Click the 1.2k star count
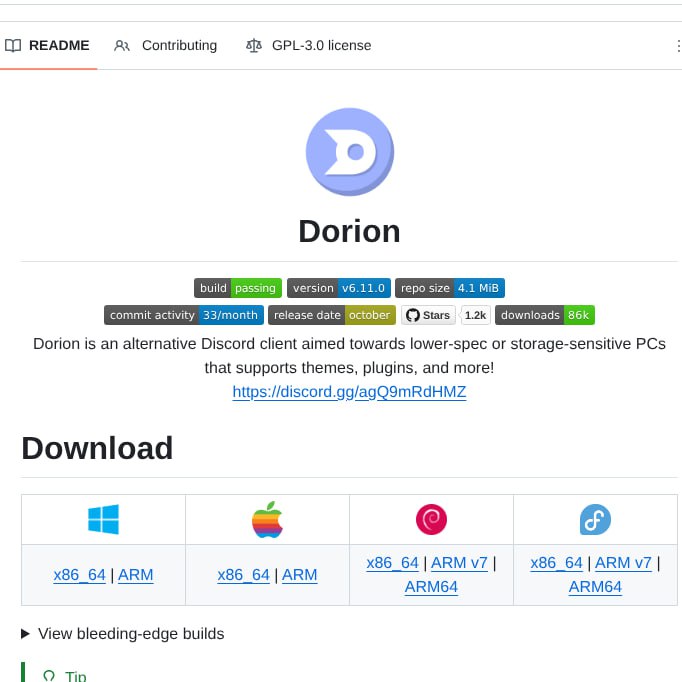This screenshot has height=682, width=682. pyautogui.click(x=475, y=315)
